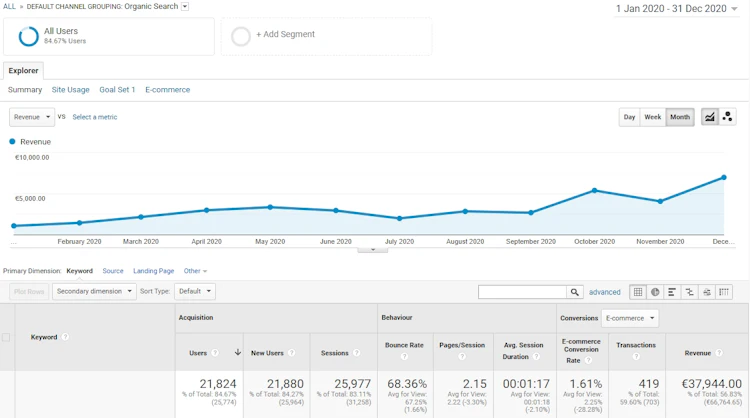Open help icon next to New Users column
Screen dimensions: 750x418
[x=291, y=353]
